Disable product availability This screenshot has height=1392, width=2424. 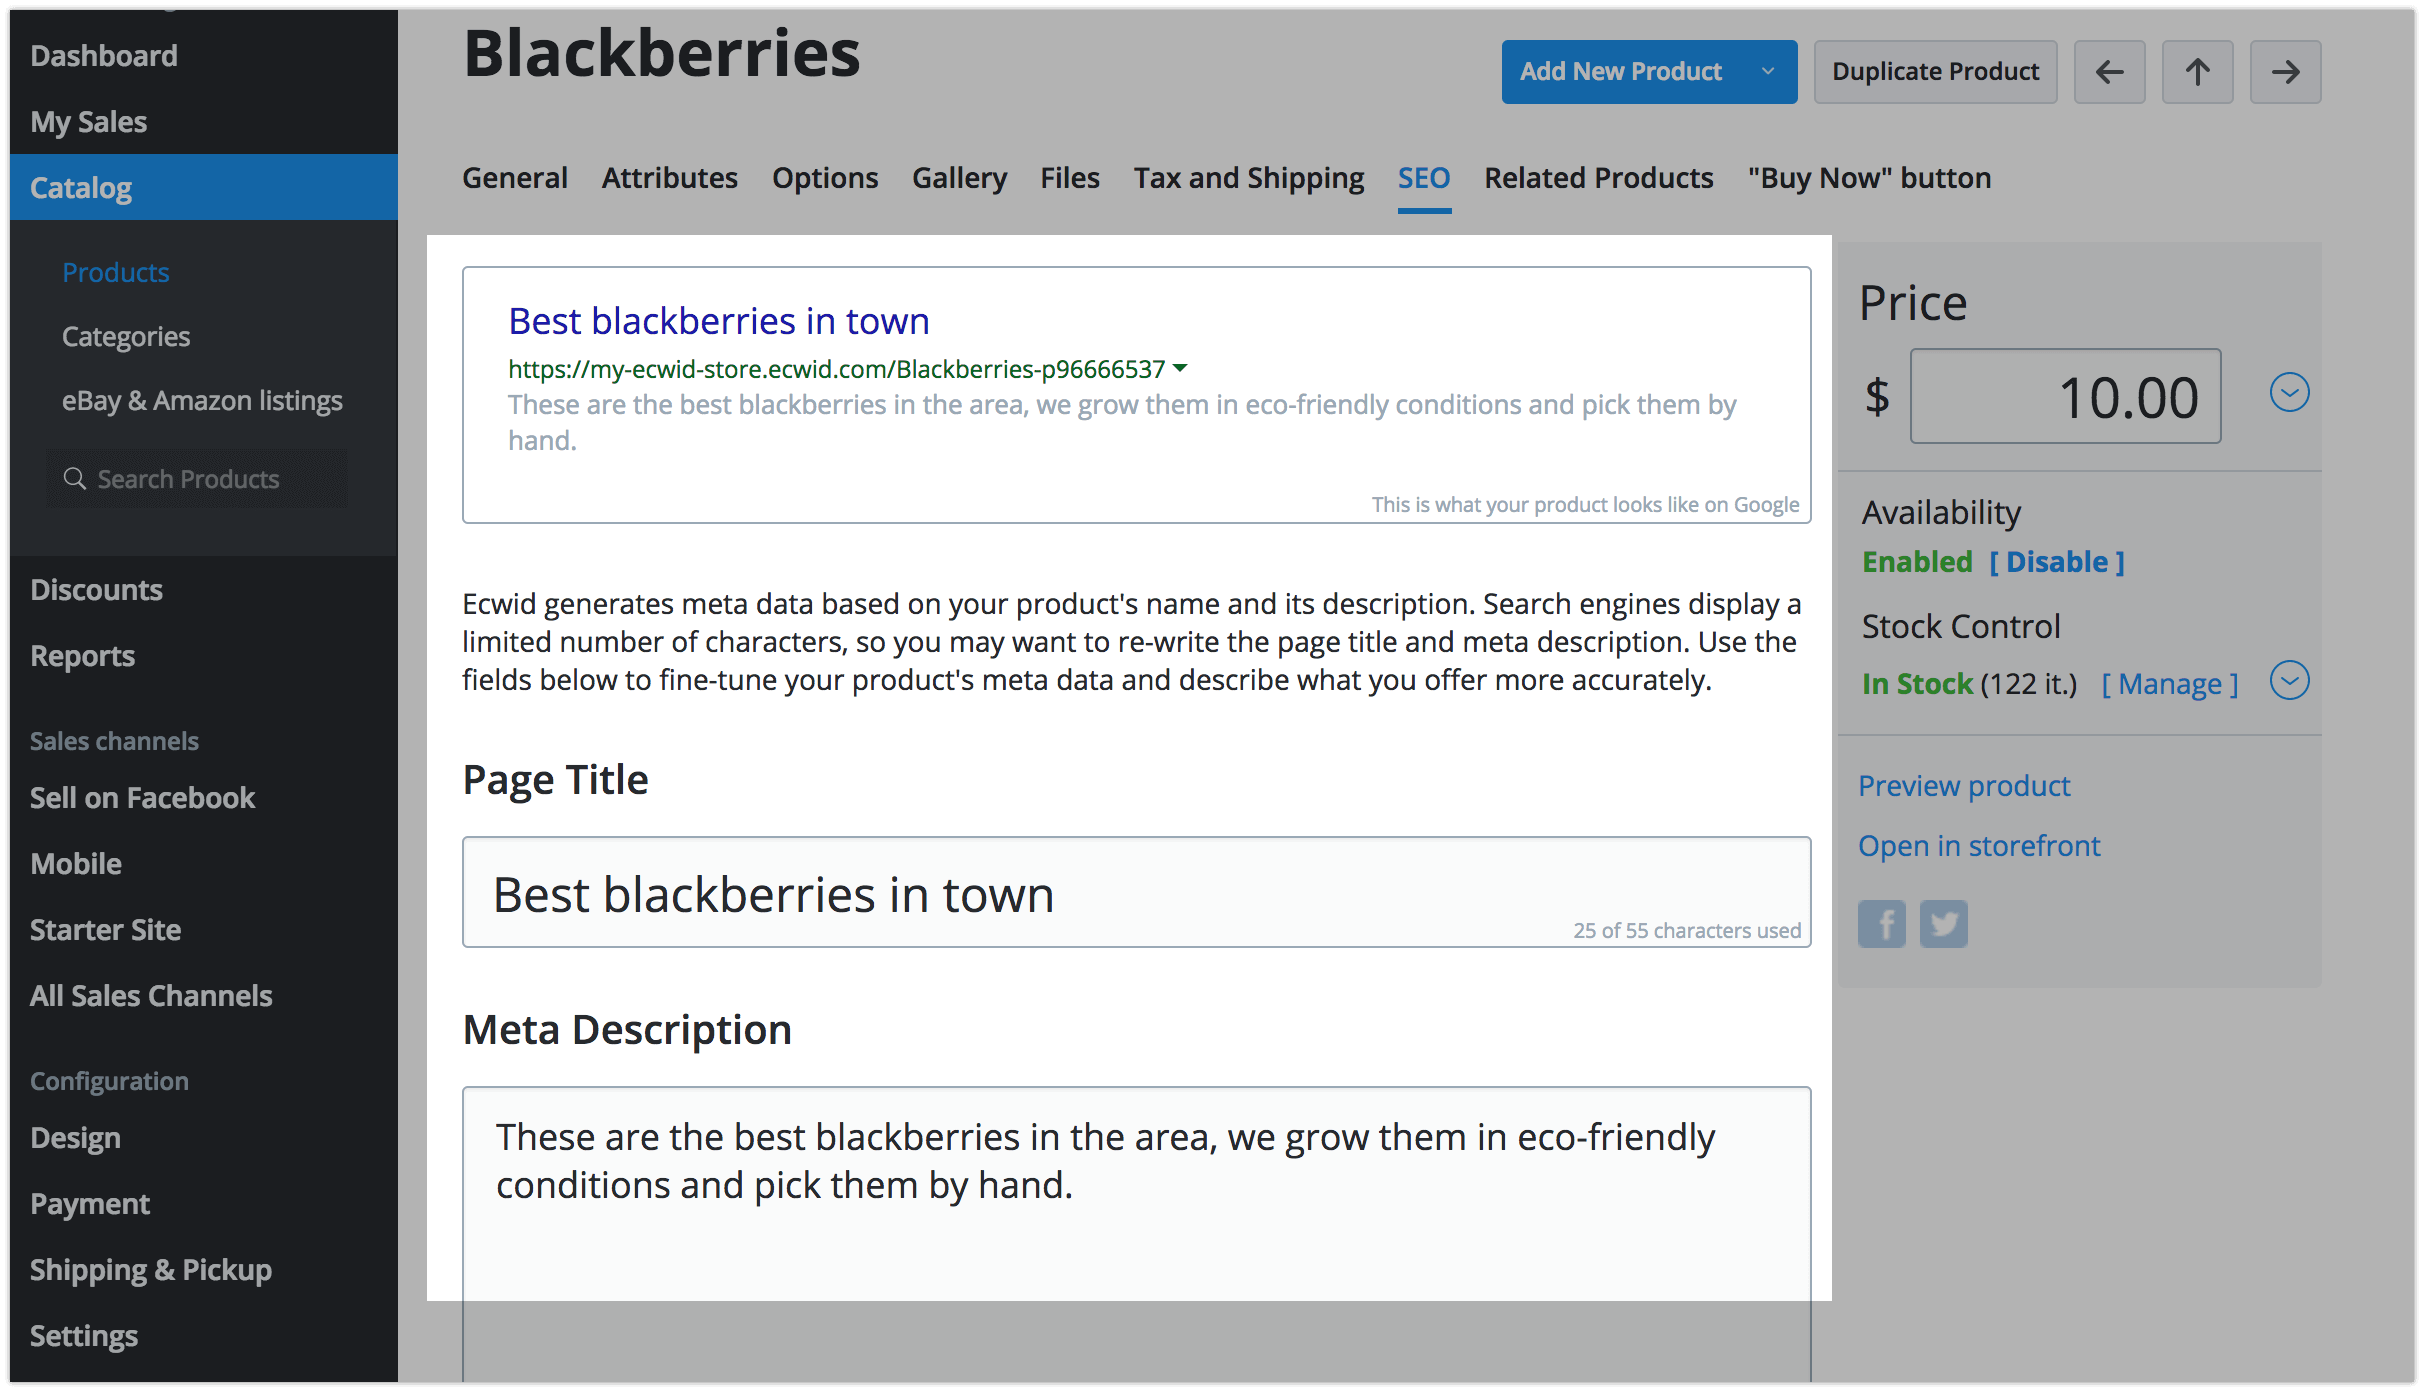2057,562
